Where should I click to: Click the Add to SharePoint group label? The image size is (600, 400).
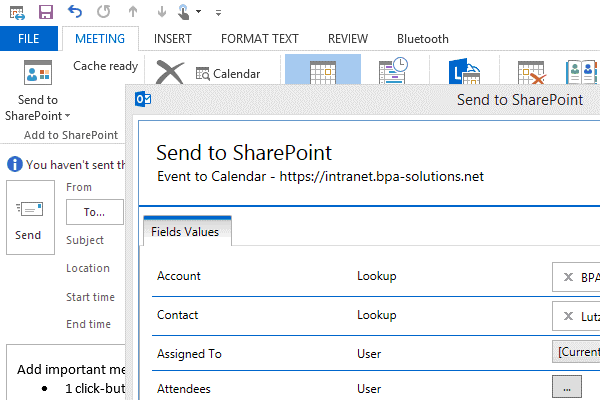pyautogui.click(x=71, y=135)
